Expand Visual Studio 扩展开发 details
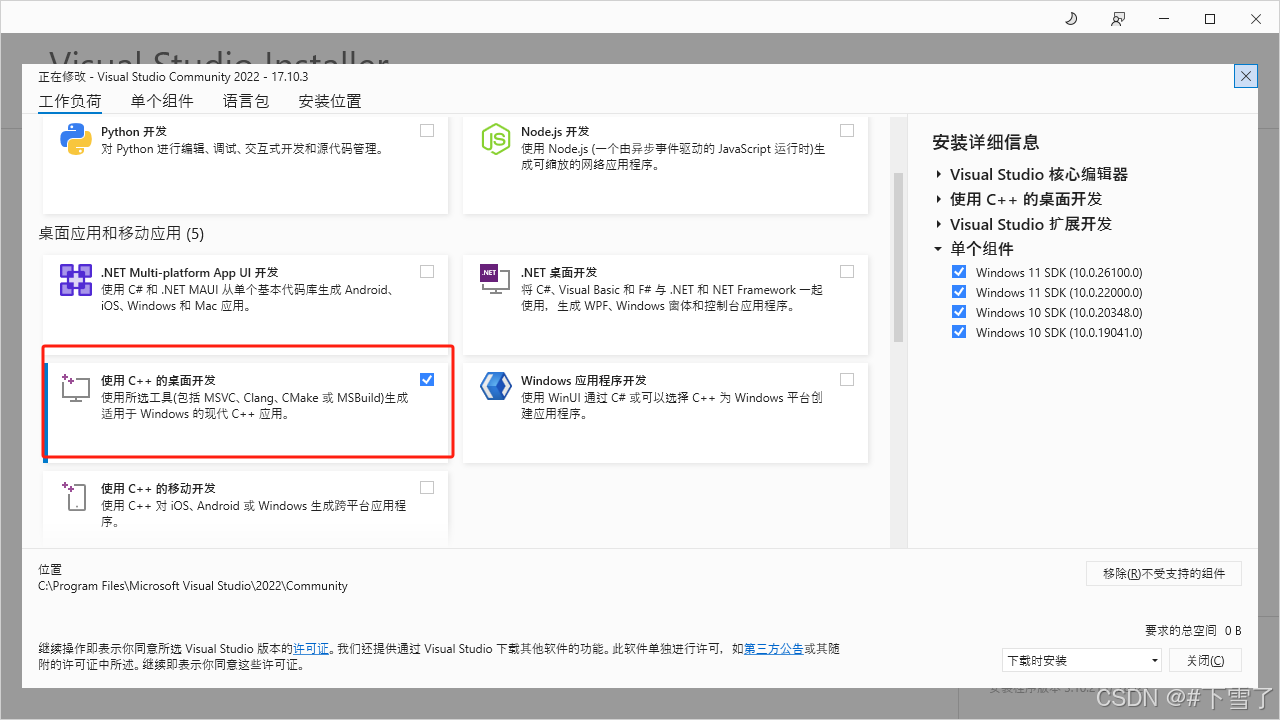The image size is (1280, 720). (x=939, y=224)
